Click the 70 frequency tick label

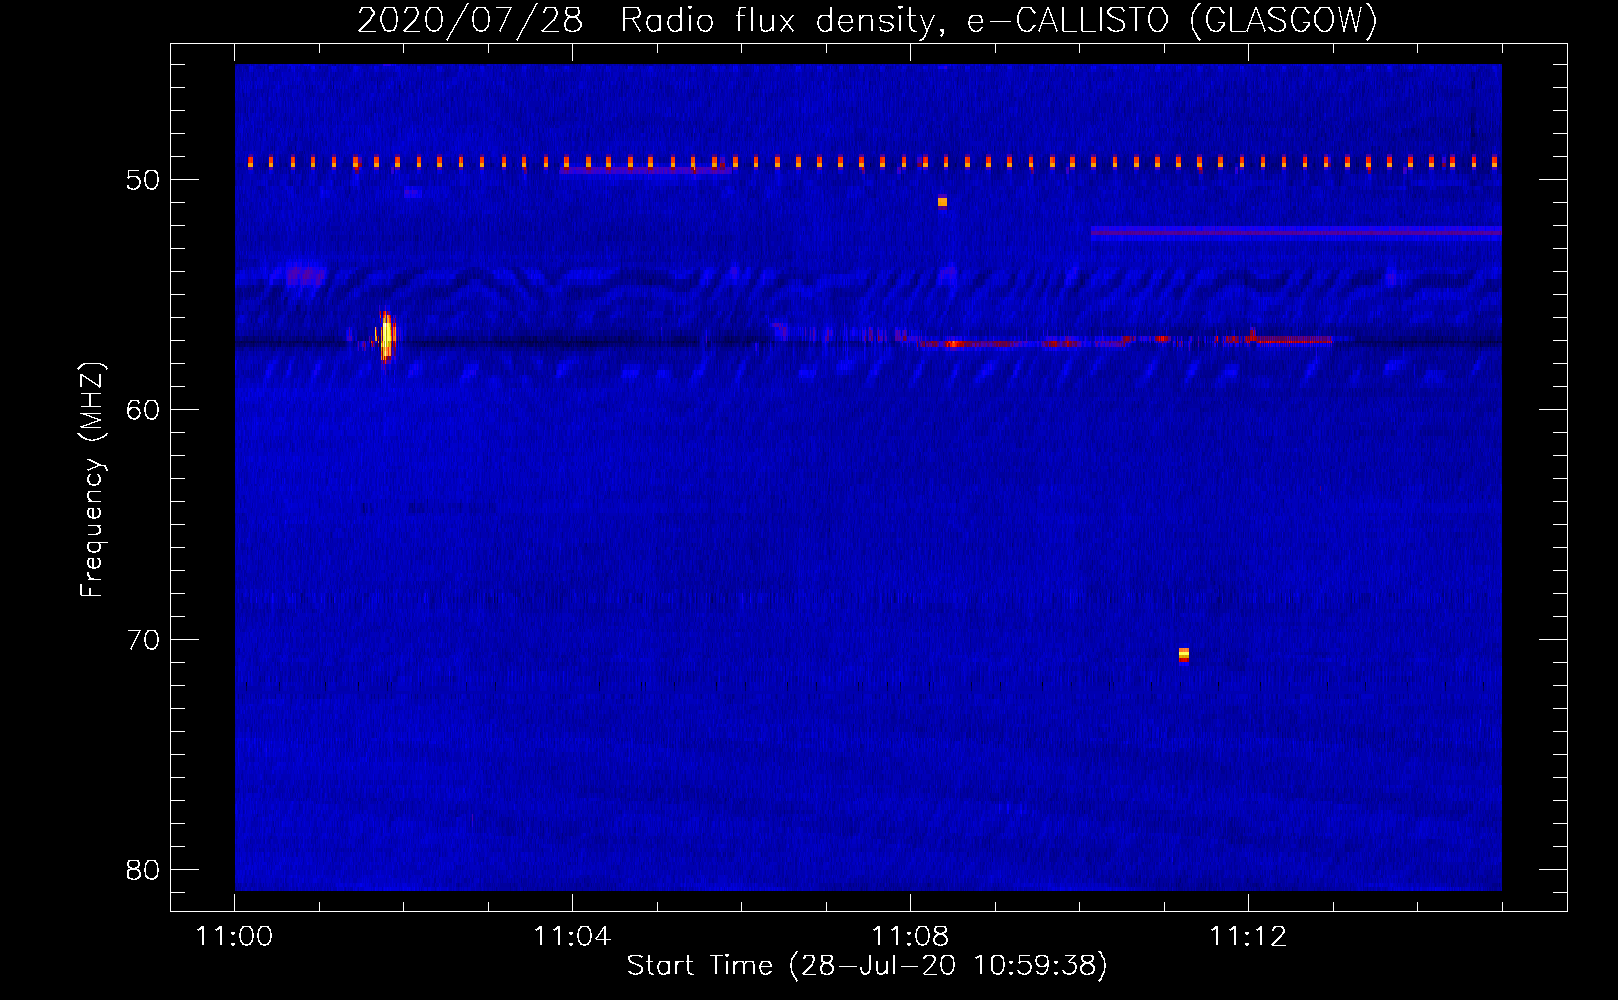tap(143, 640)
